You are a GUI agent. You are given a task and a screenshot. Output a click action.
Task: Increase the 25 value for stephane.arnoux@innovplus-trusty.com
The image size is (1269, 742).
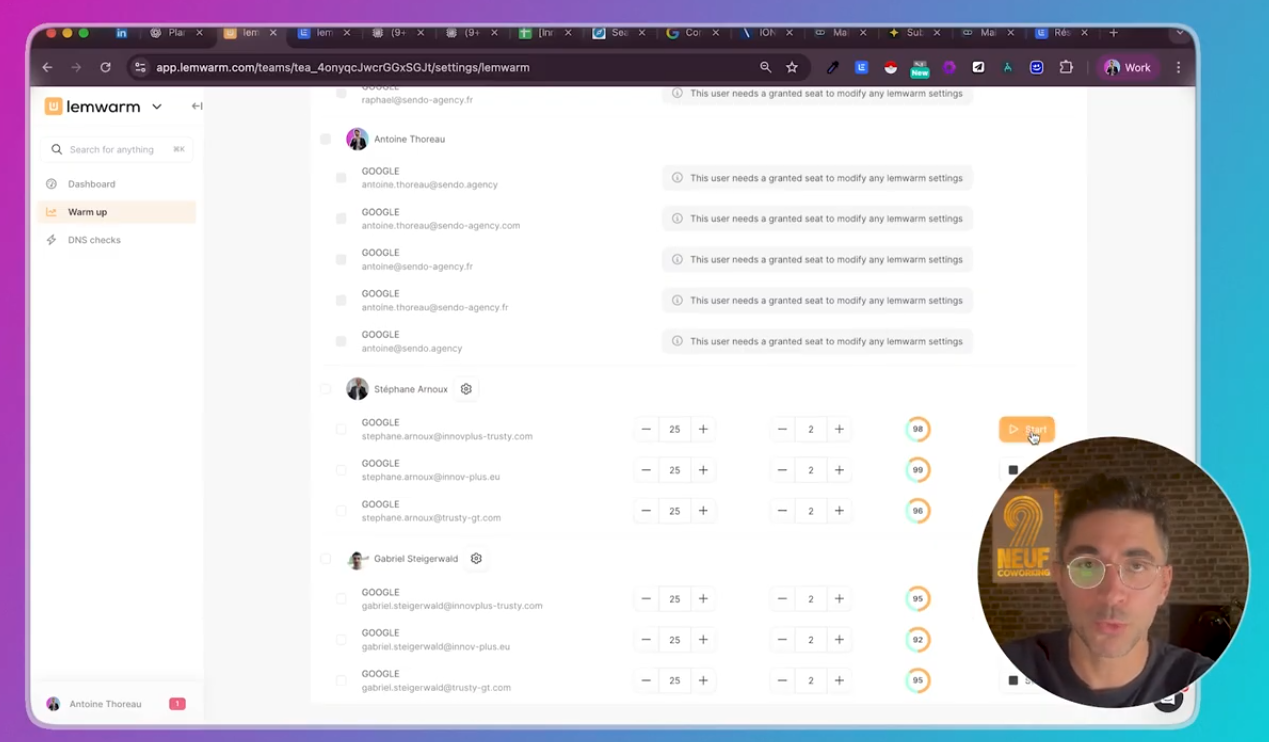(x=703, y=429)
